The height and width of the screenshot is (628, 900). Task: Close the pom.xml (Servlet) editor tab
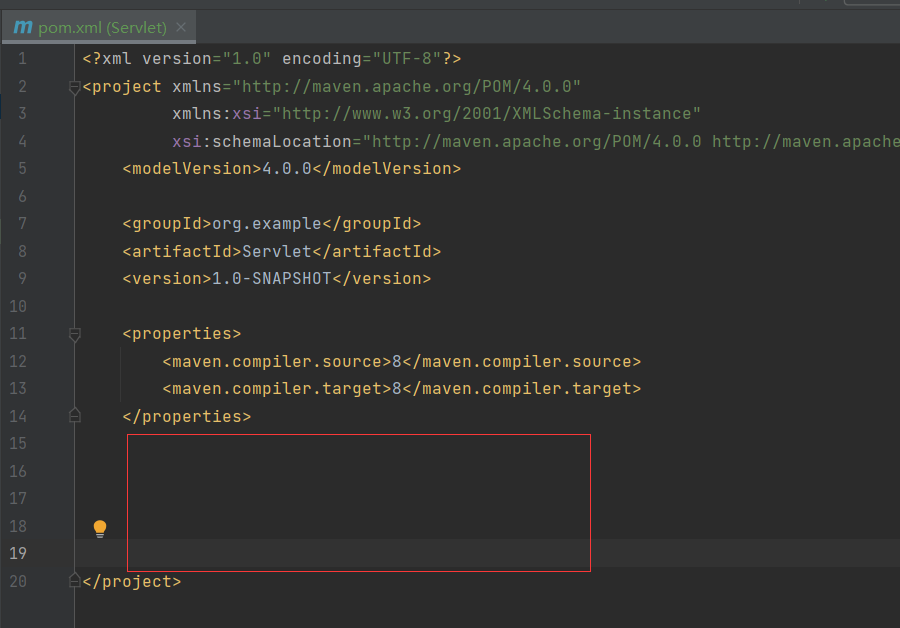181,27
